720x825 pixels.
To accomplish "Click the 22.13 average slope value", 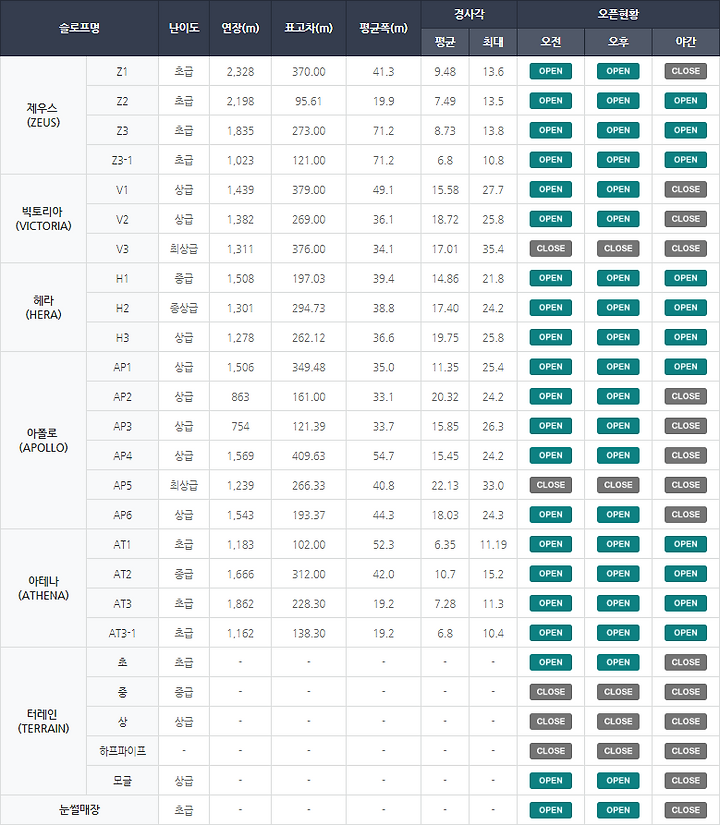I will (x=445, y=485).
